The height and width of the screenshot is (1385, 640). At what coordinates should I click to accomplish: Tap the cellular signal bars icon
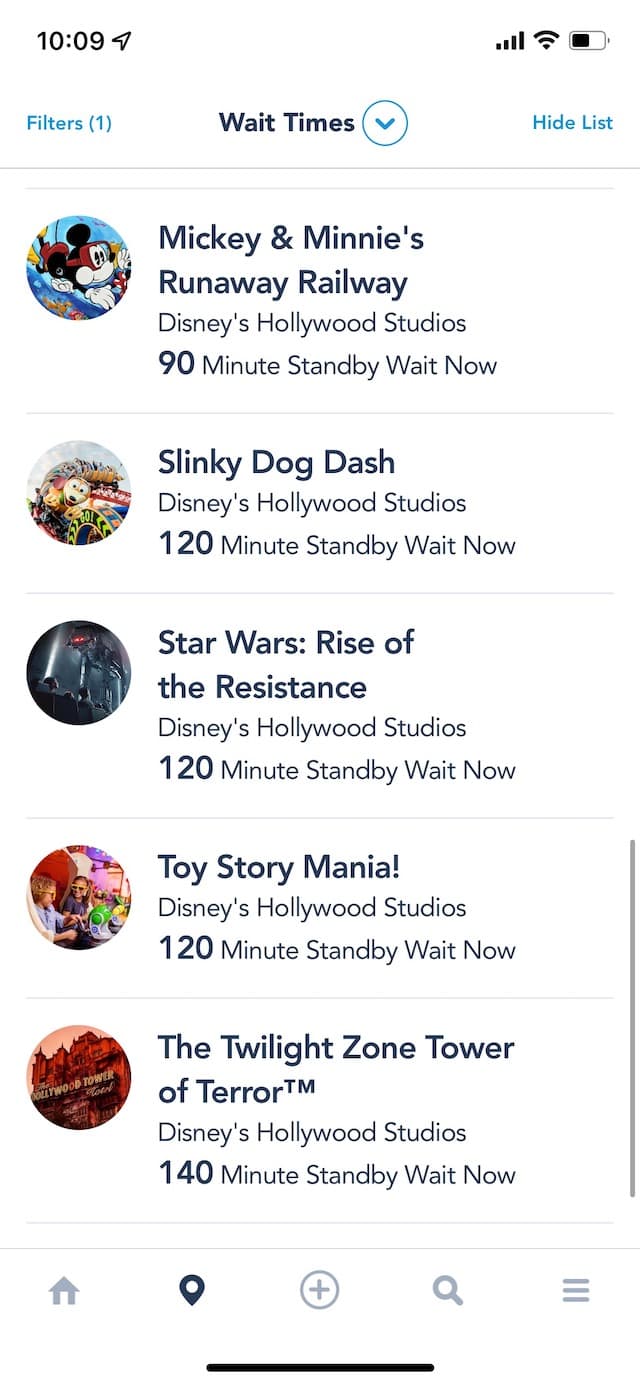pos(510,42)
